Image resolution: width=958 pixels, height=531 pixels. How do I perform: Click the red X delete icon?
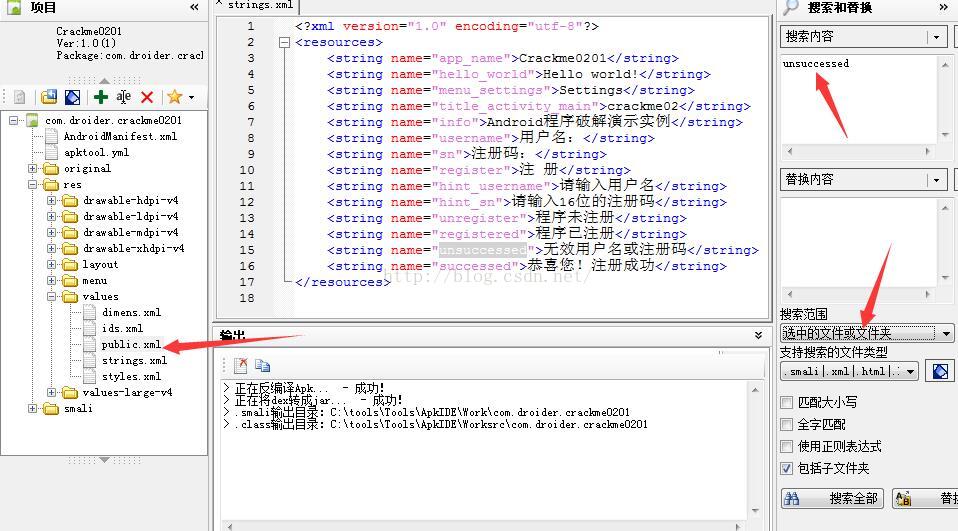[147, 97]
